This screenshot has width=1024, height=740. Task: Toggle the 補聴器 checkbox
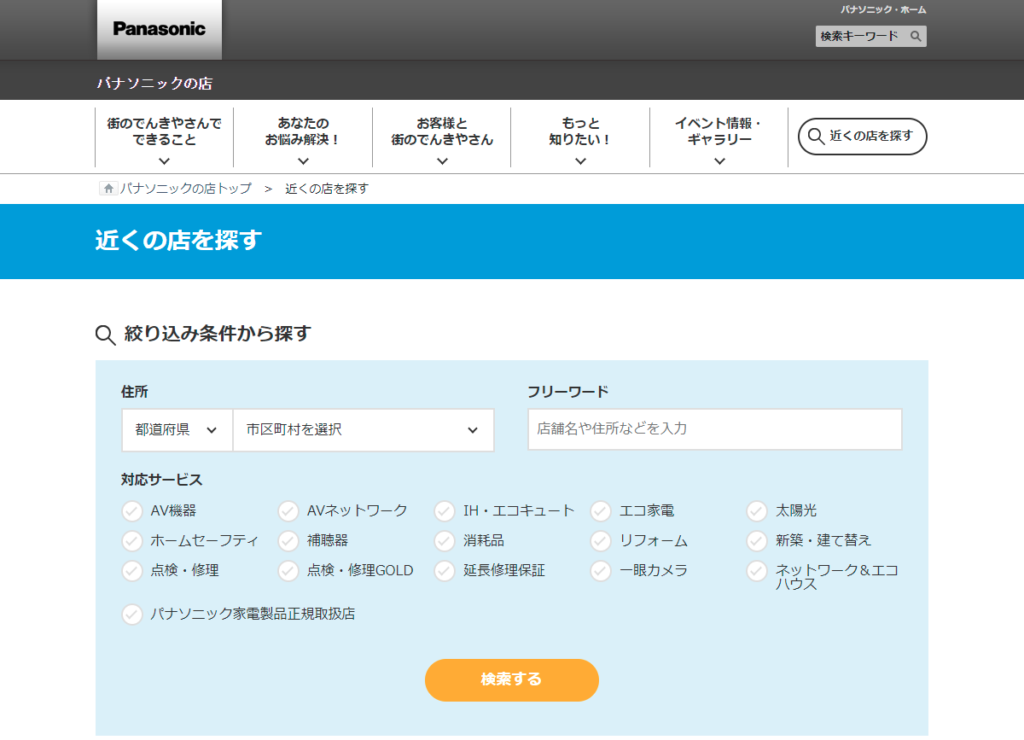coord(288,541)
